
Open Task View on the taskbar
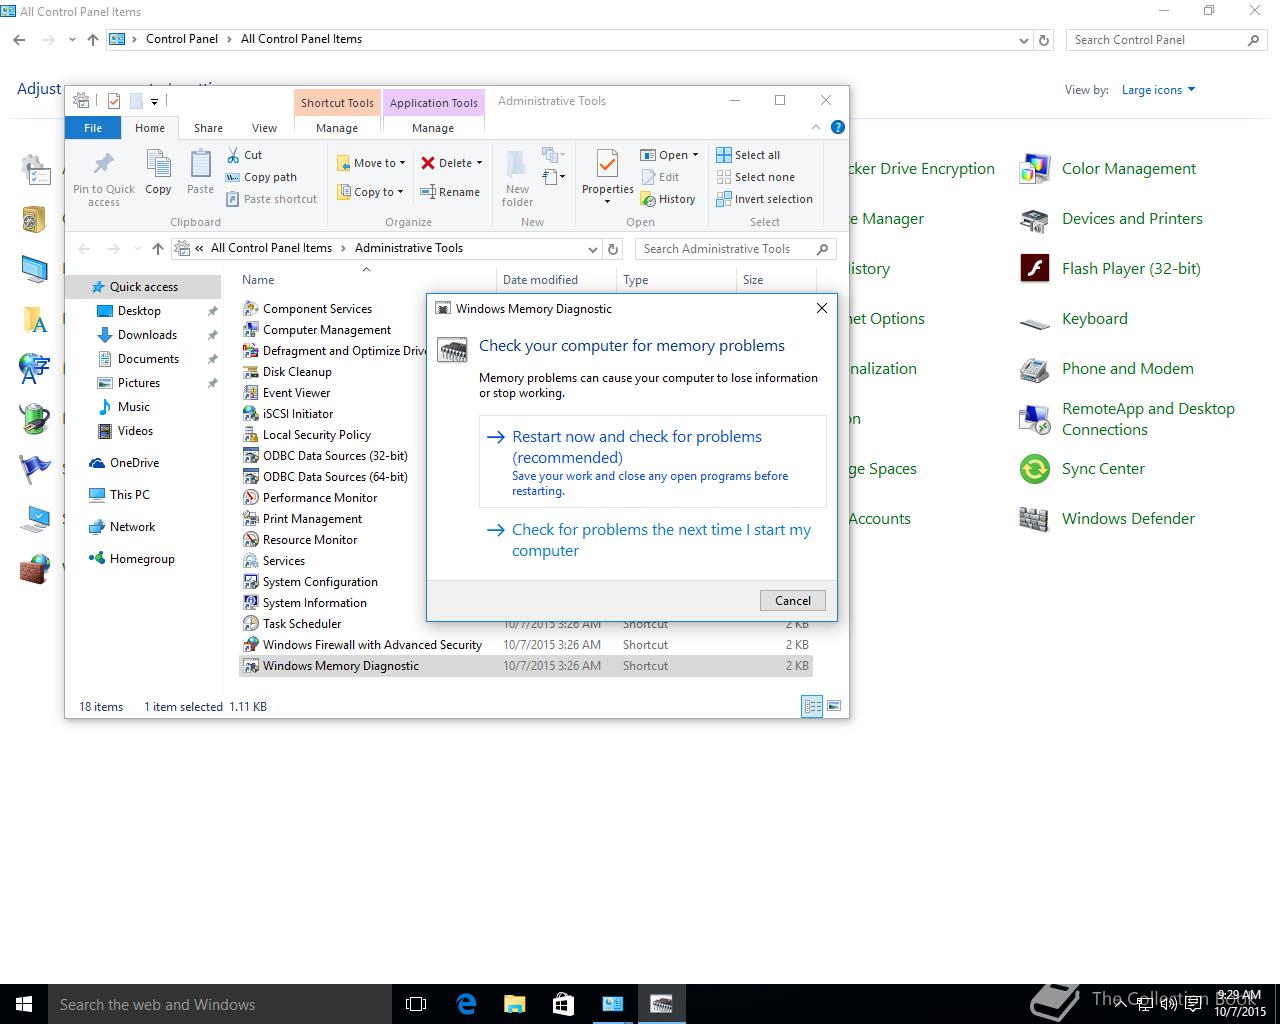[416, 1004]
